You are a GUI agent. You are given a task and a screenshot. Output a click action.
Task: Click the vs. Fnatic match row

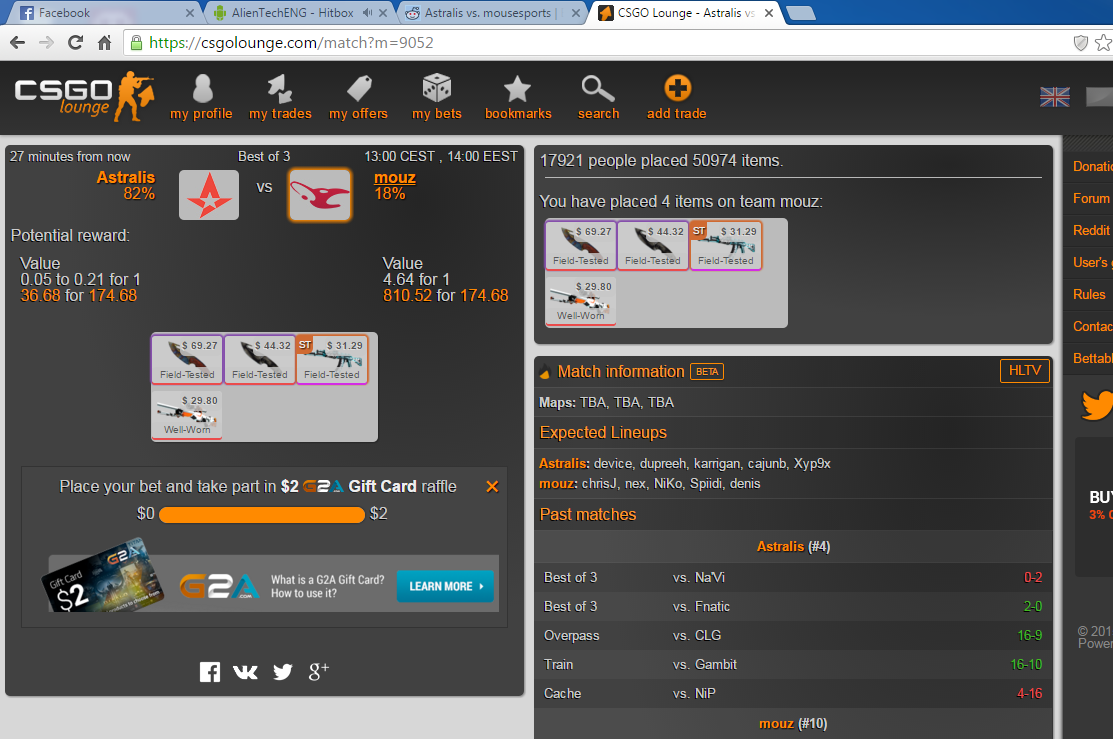click(x=793, y=606)
